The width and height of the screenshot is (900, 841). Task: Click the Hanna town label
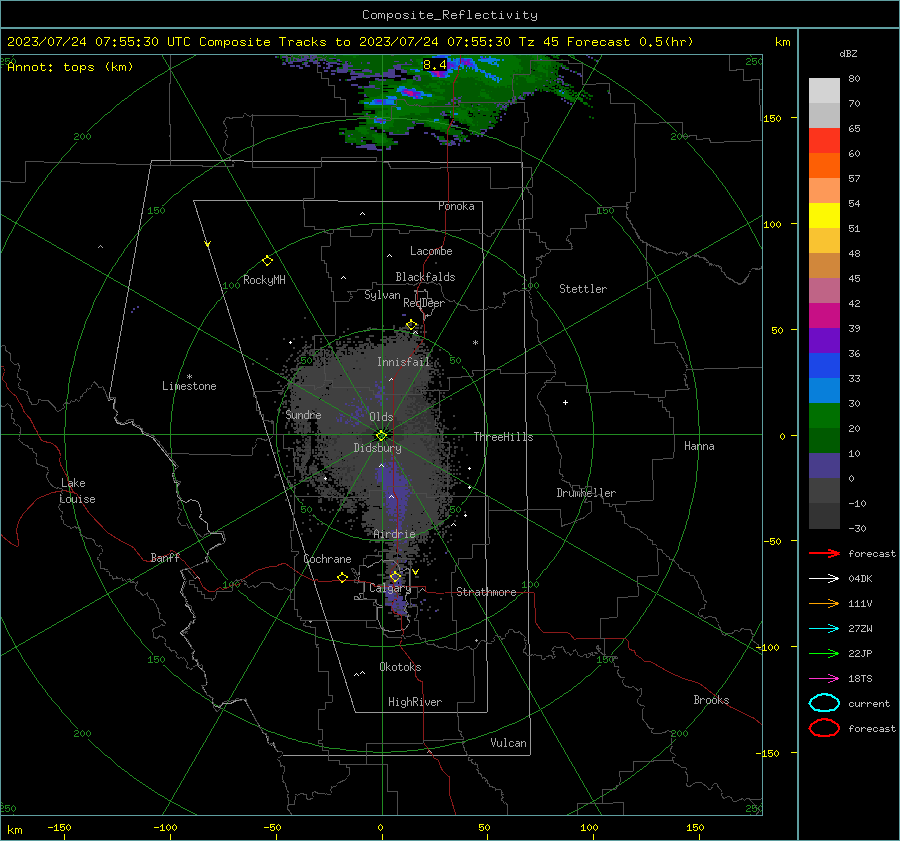(x=699, y=446)
